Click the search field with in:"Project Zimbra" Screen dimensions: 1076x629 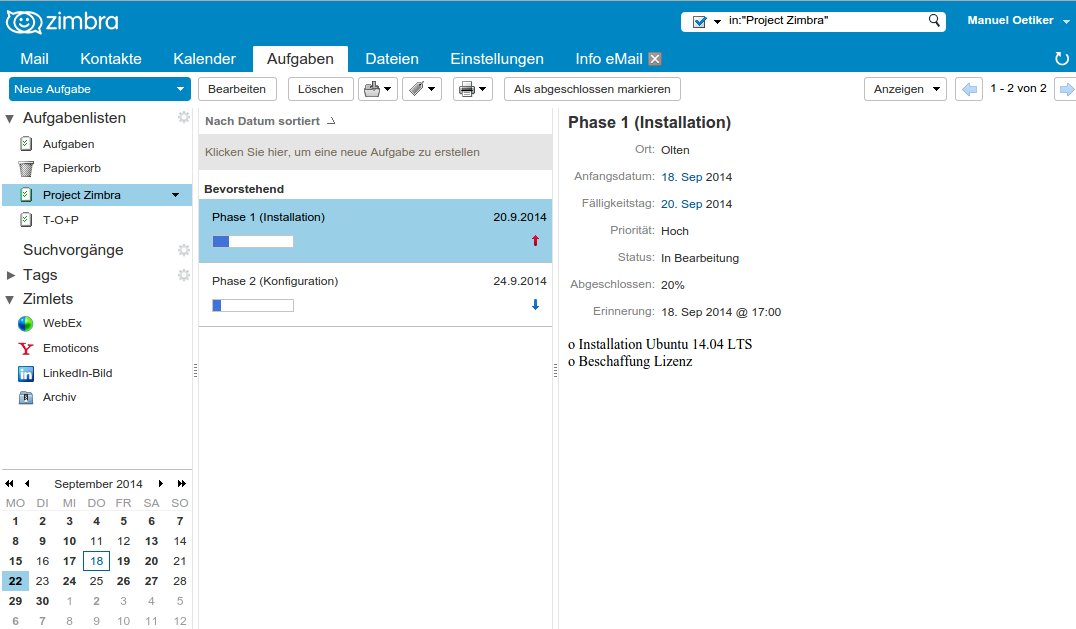click(826, 21)
